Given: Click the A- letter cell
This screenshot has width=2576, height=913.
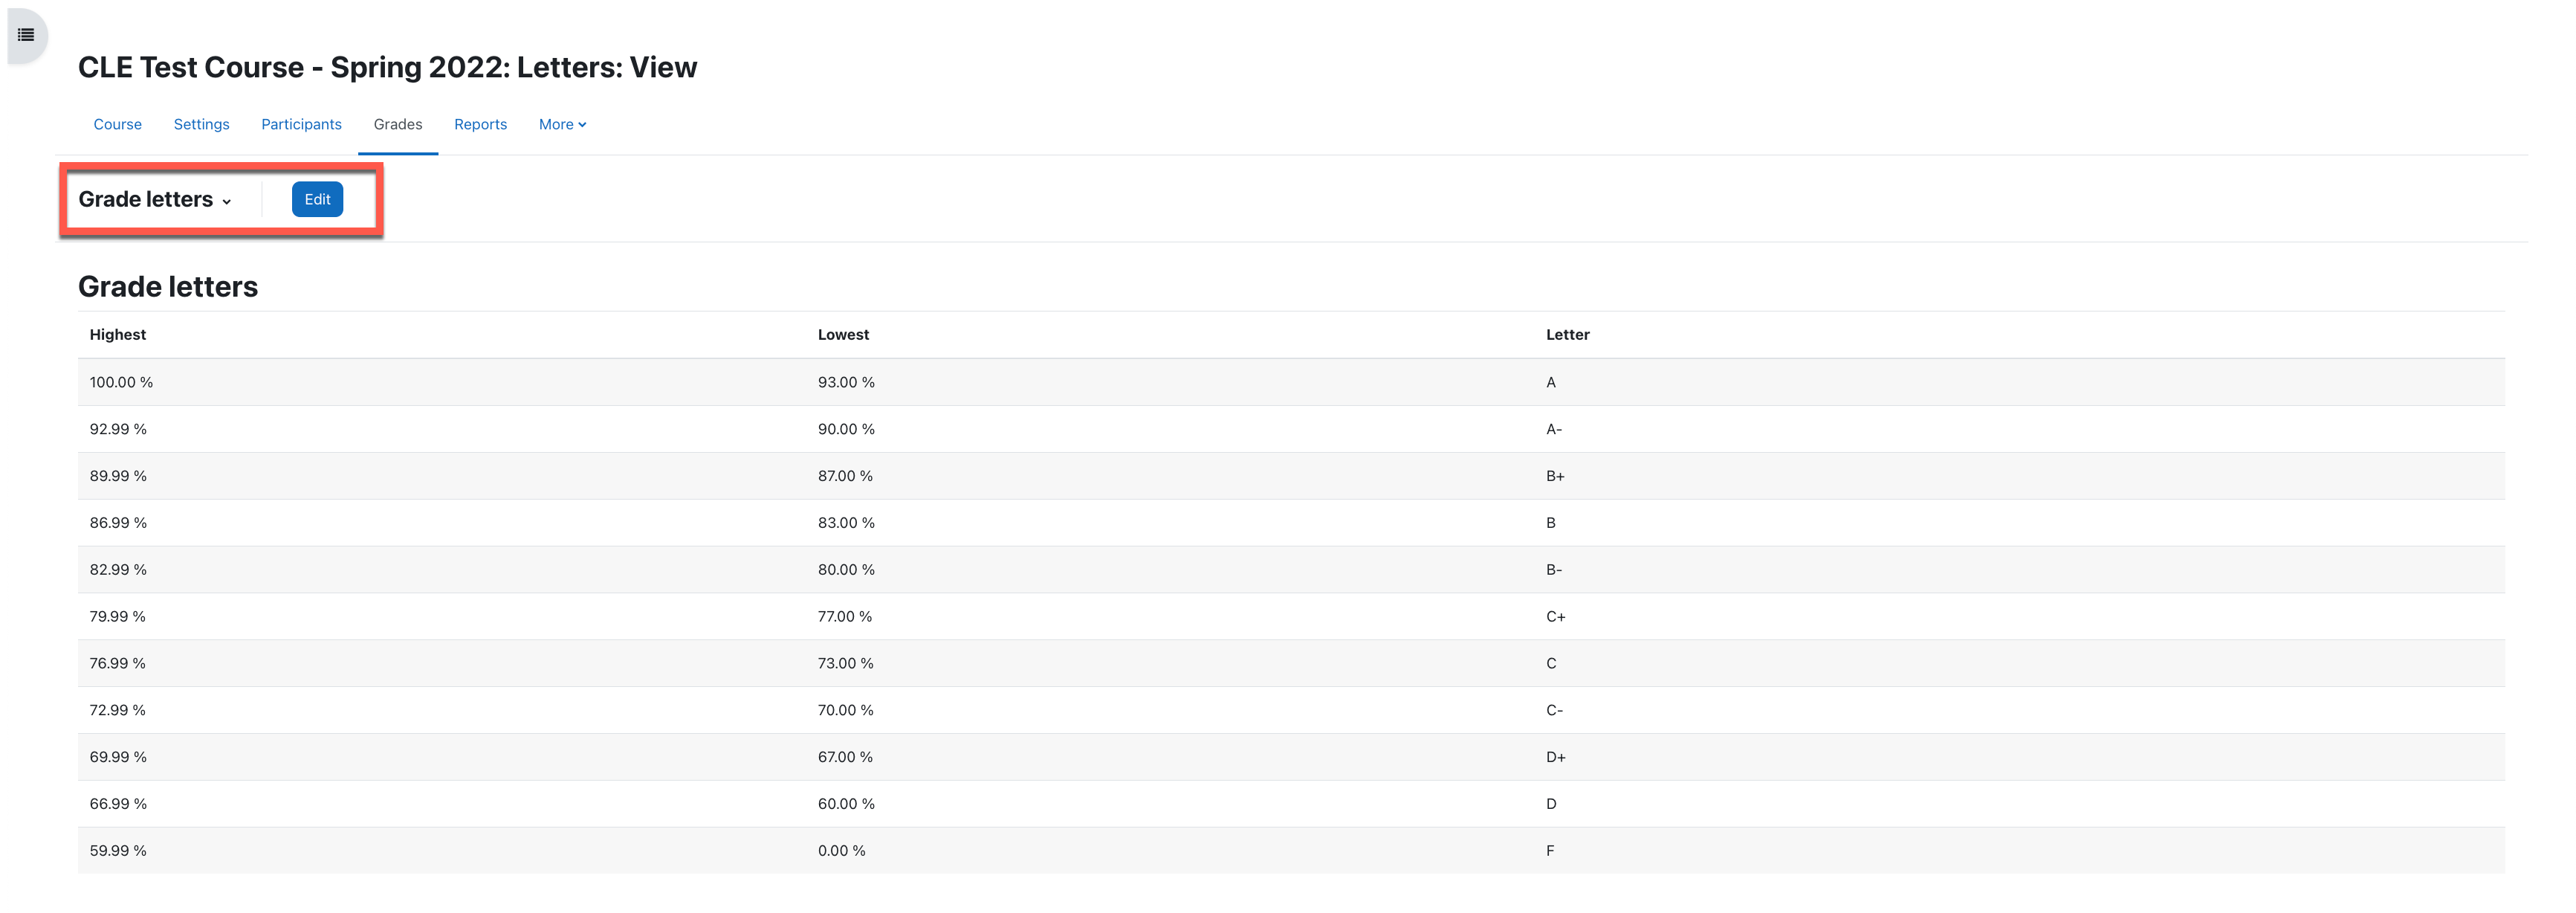Looking at the screenshot, I should tap(1554, 429).
